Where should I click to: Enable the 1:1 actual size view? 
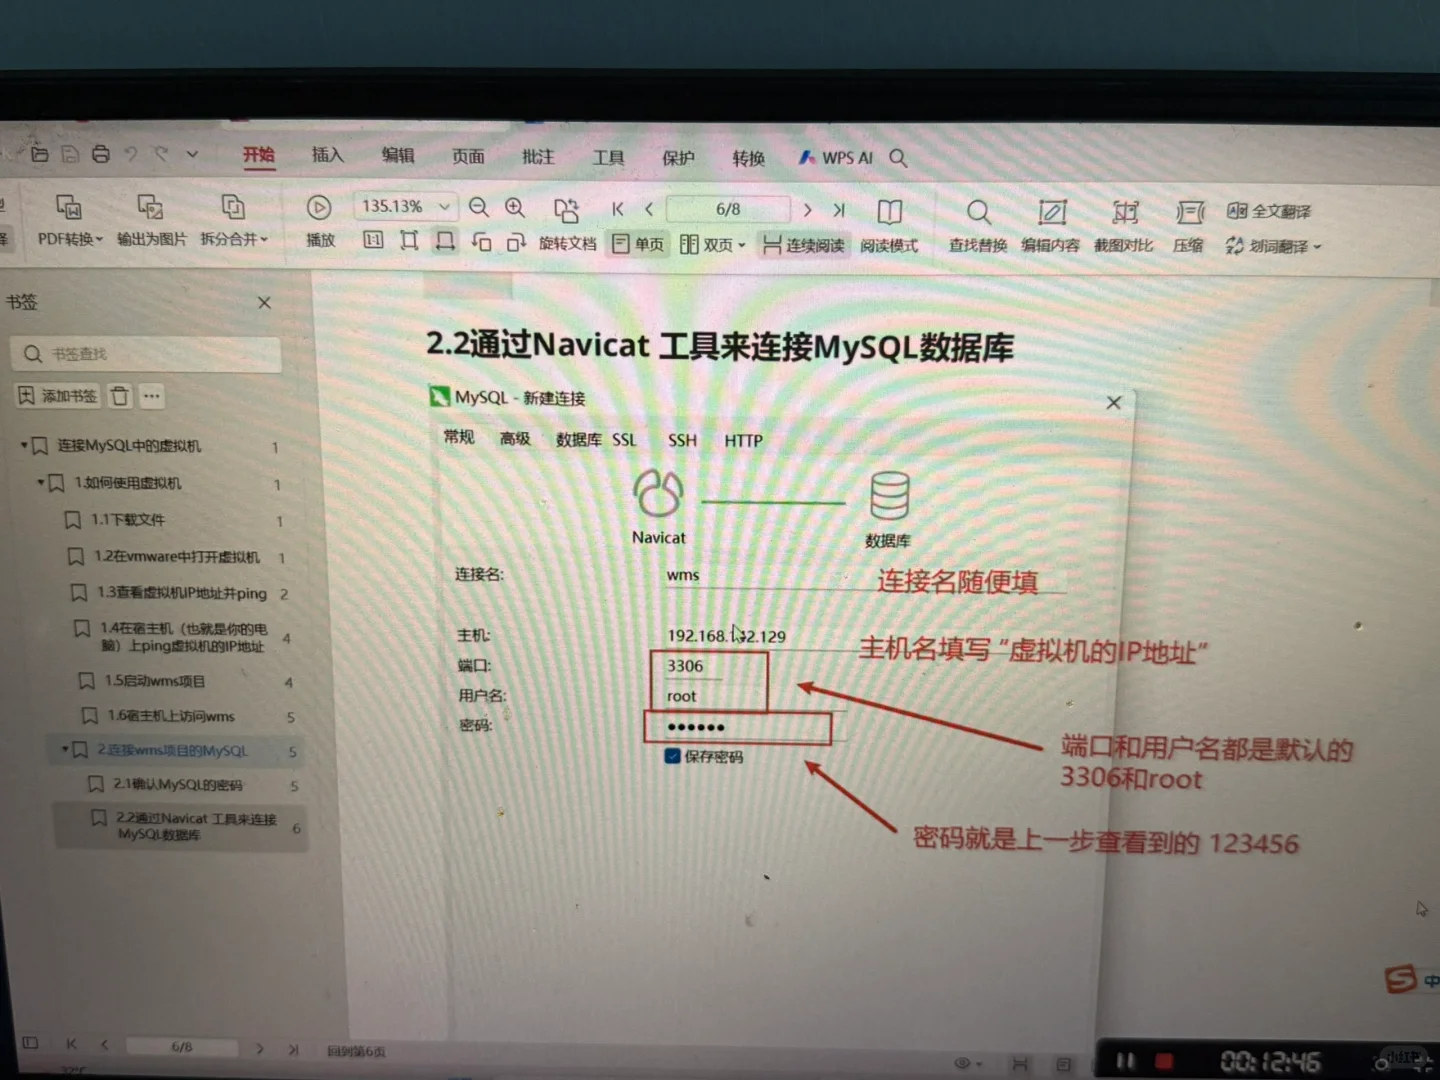click(x=371, y=241)
